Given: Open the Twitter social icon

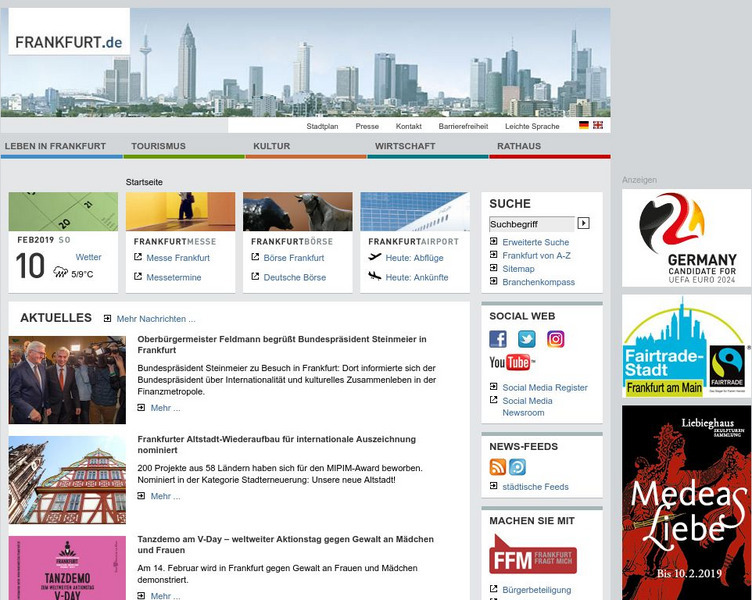Looking at the screenshot, I should [x=527, y=339].
